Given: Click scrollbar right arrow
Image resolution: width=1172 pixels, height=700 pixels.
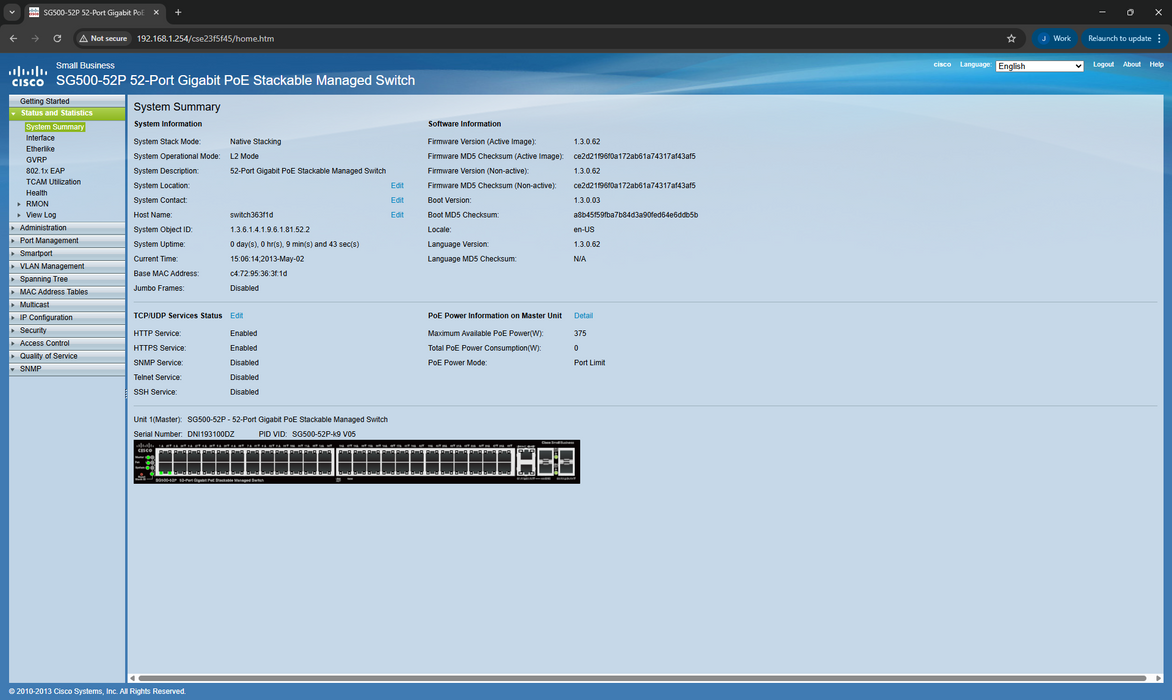Looking at the screenshot, I should tap(1159, 678).
